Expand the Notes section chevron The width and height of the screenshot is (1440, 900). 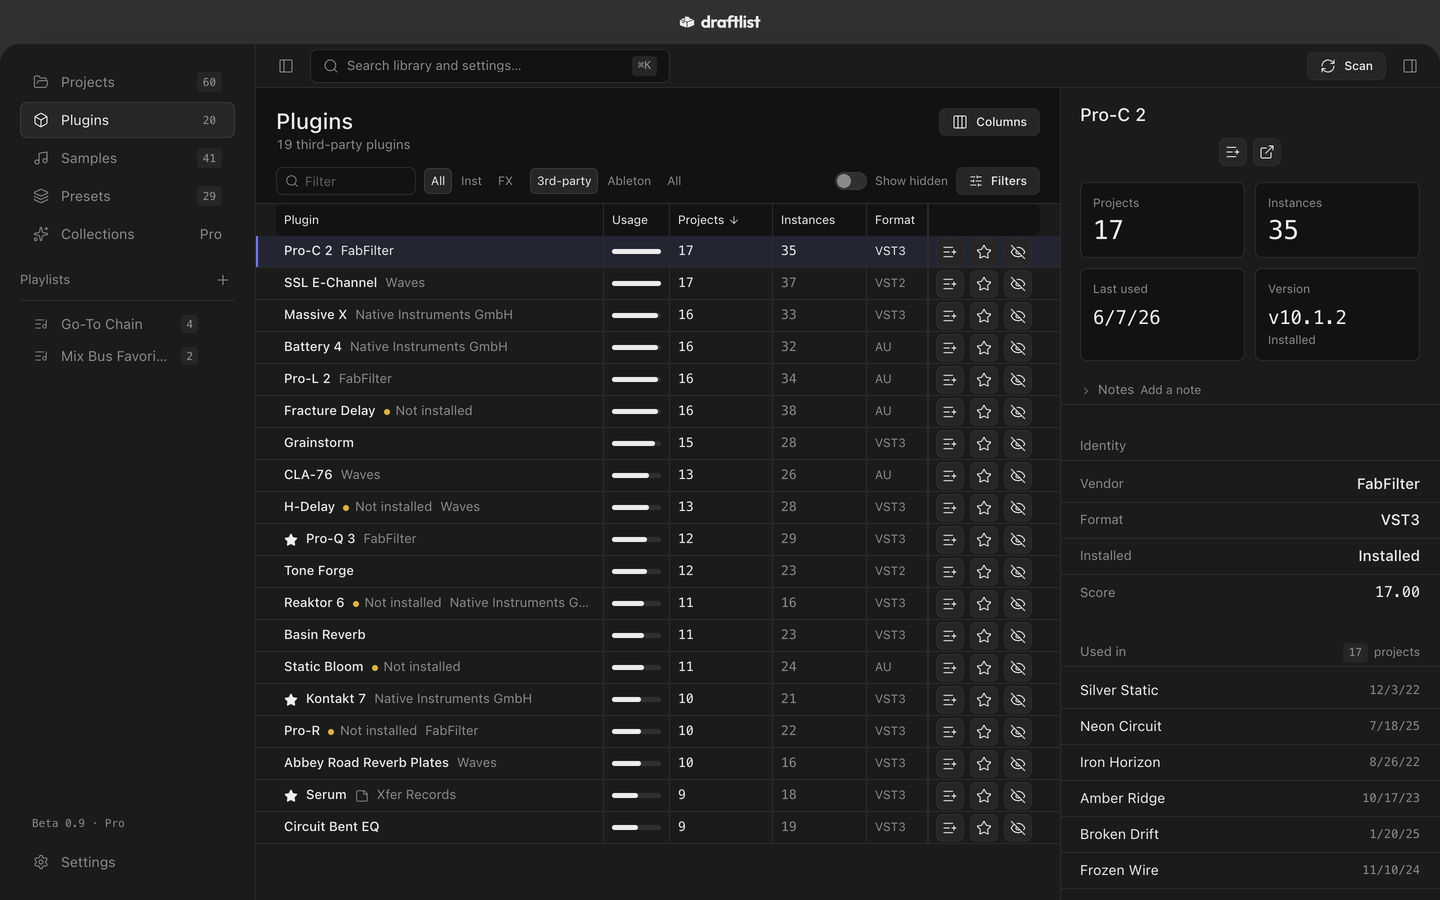click(x=1086, y=391)
